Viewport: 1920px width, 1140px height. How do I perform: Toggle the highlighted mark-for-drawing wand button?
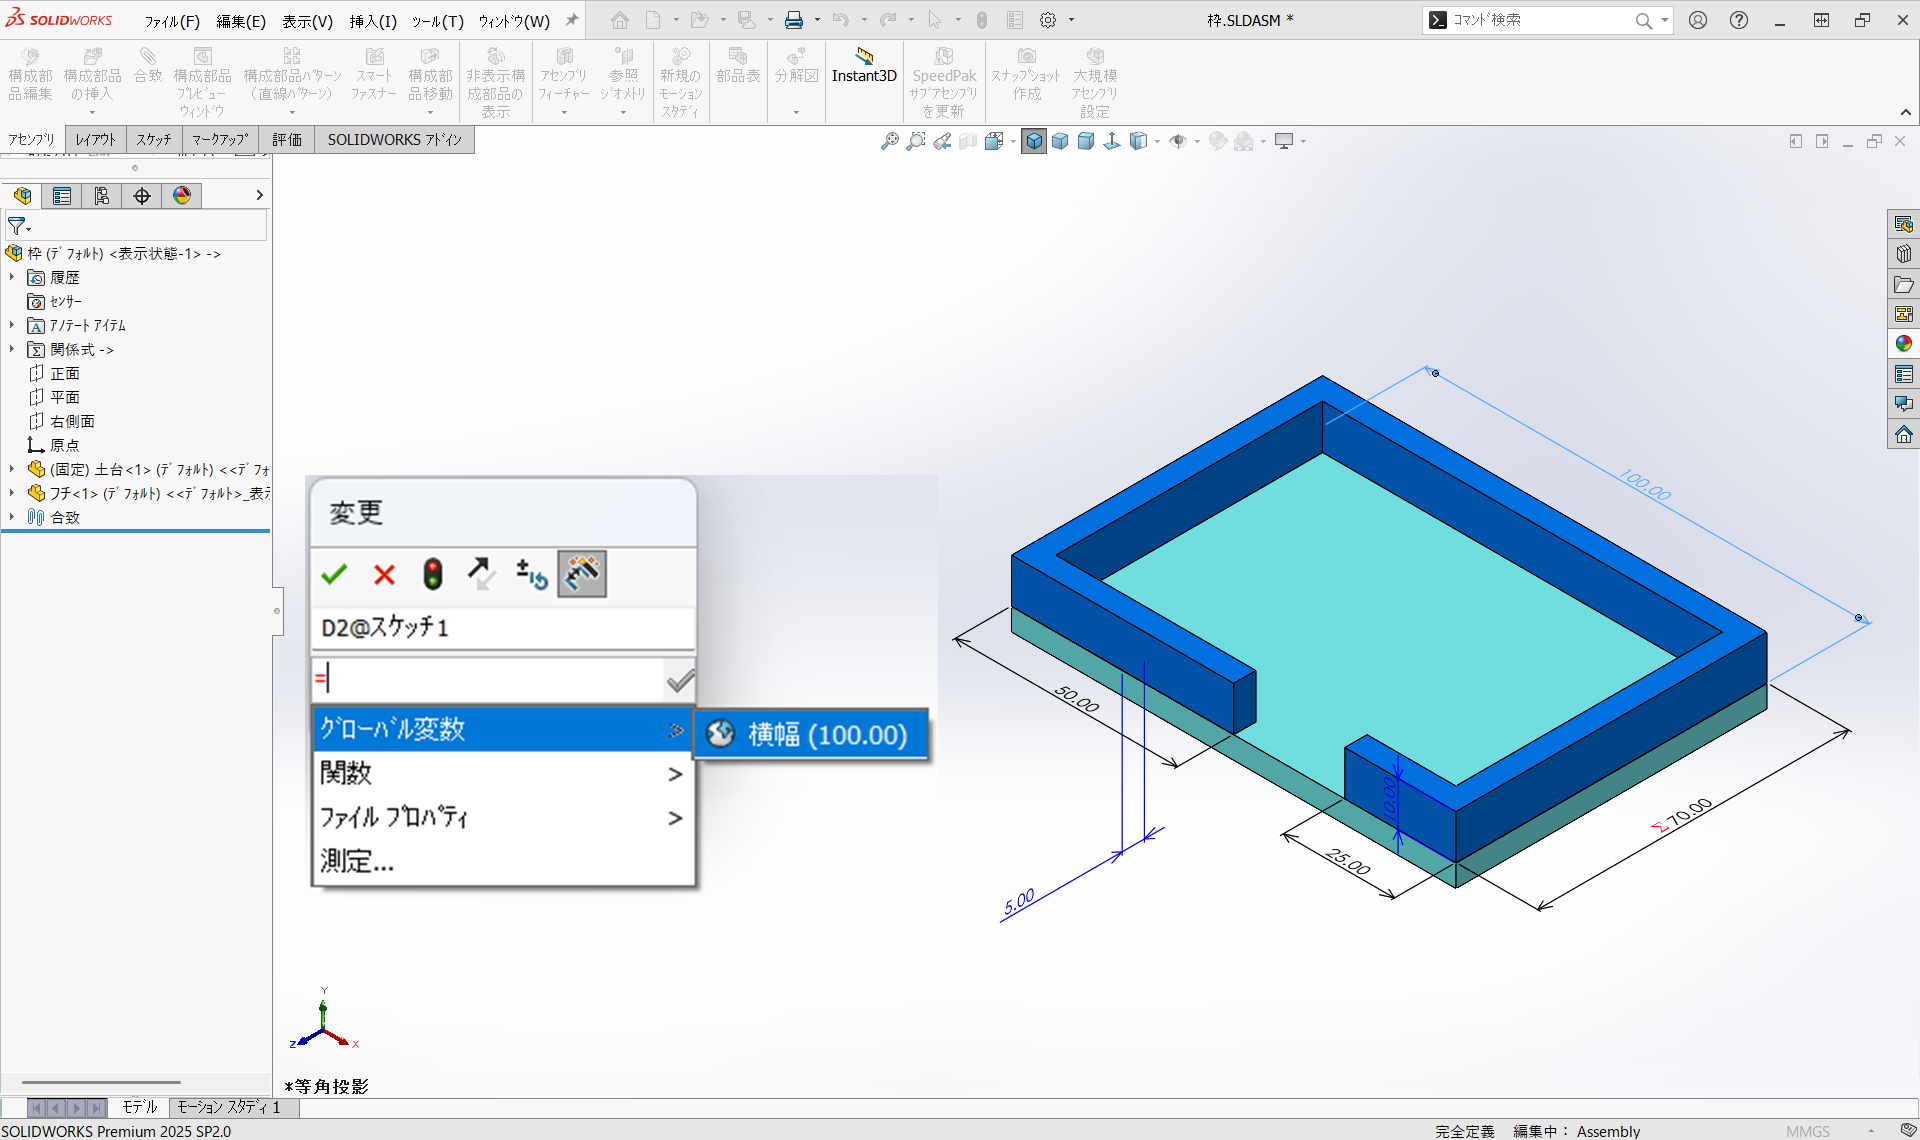582,574
